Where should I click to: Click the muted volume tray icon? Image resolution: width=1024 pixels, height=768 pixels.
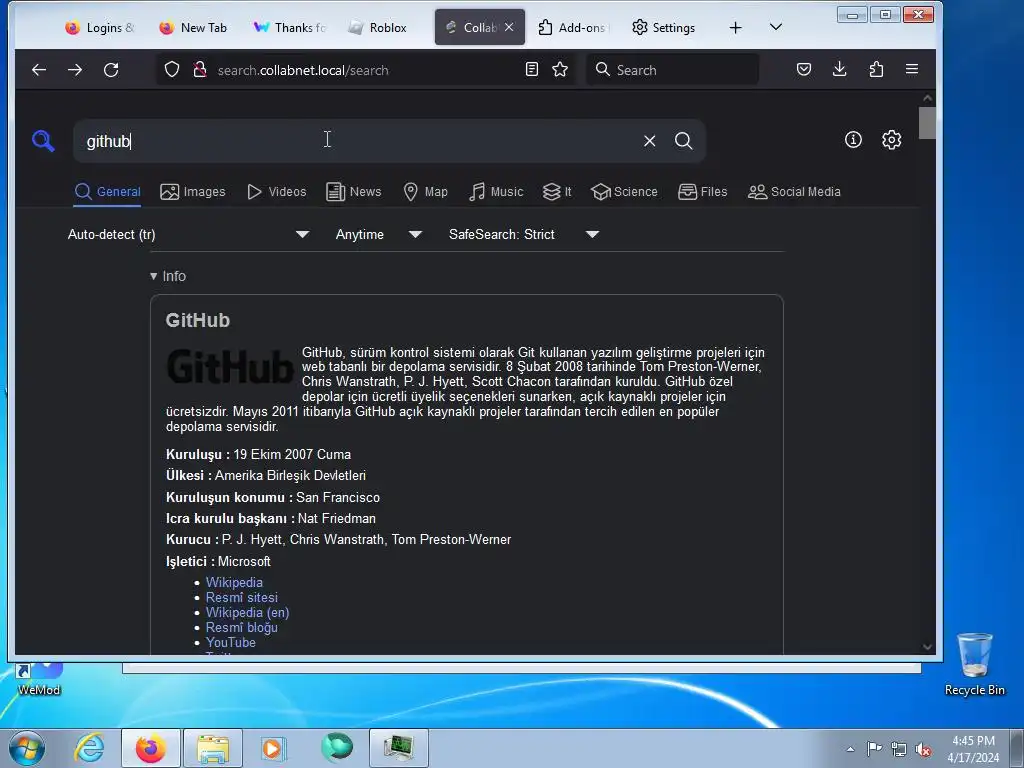click(923, 750)
